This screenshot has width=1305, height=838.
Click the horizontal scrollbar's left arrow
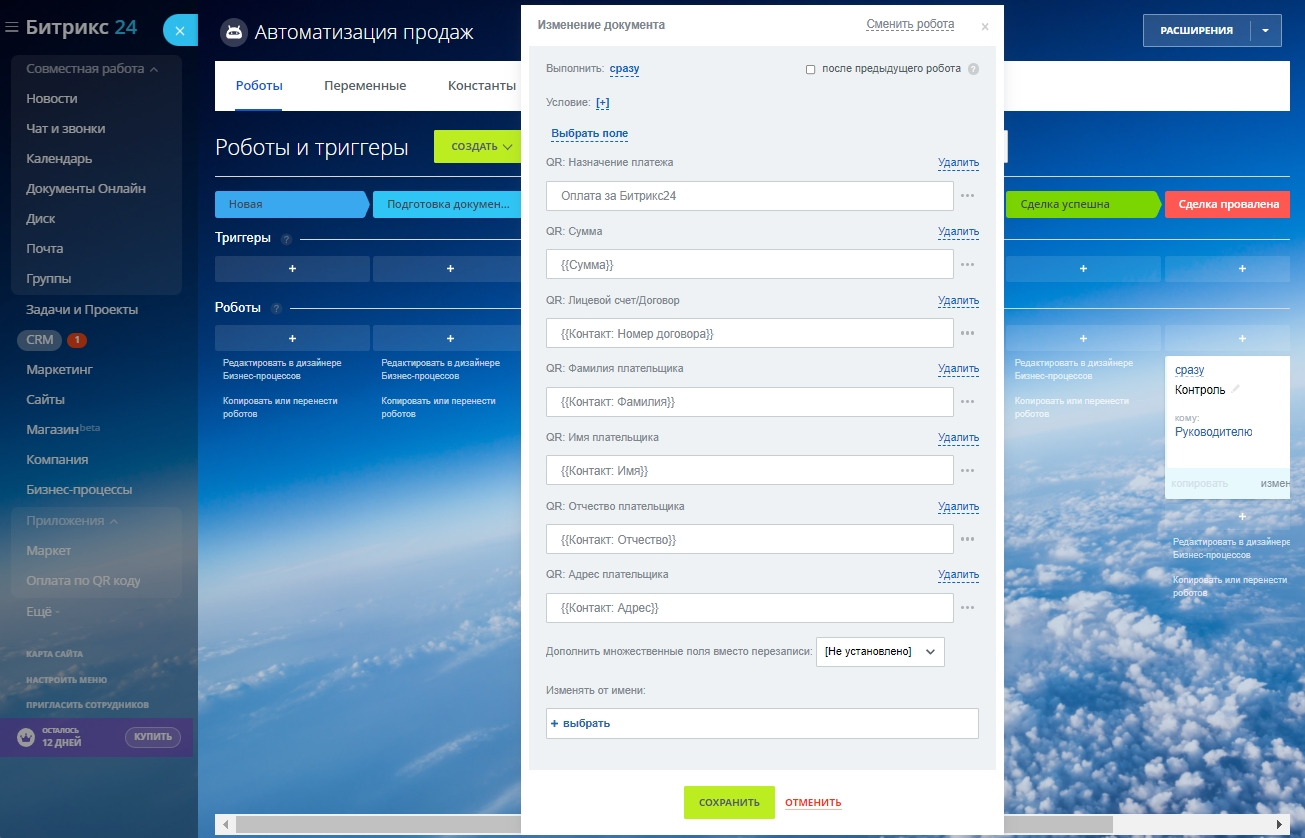[225, 824]
